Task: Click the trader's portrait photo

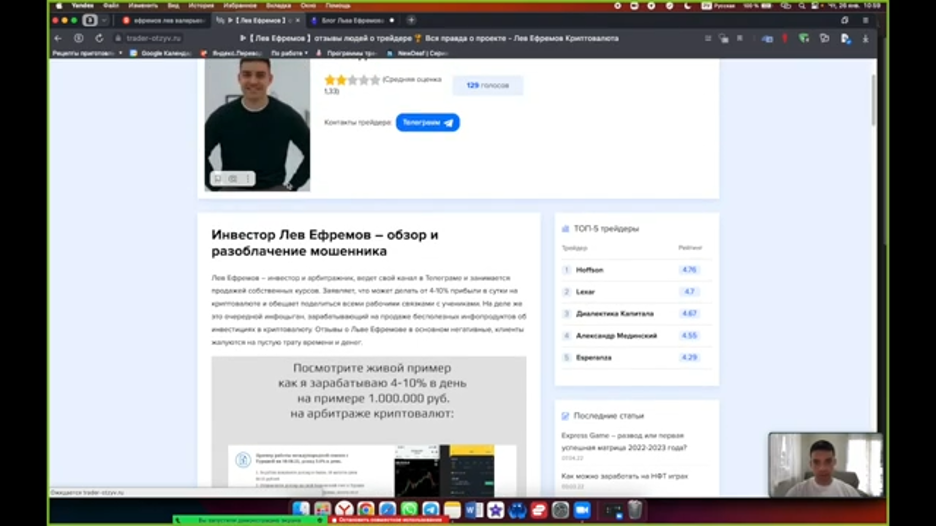Action: click(x=257, y=125)
